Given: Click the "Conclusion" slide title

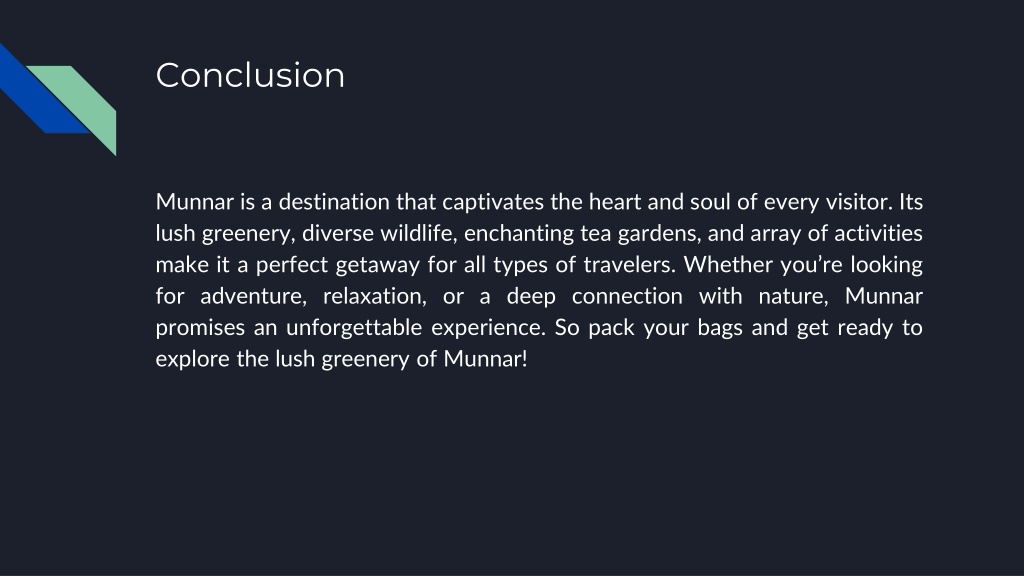Looking at the screenshot, I should coord(250,75).
